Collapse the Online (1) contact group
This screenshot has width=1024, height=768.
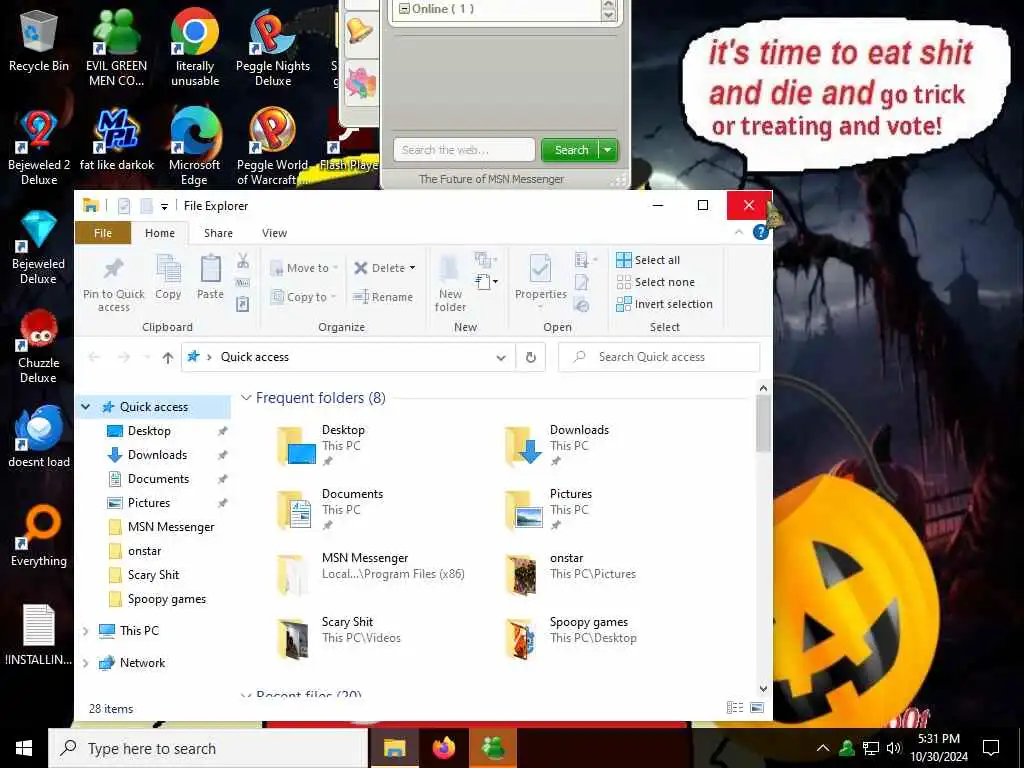404,8
